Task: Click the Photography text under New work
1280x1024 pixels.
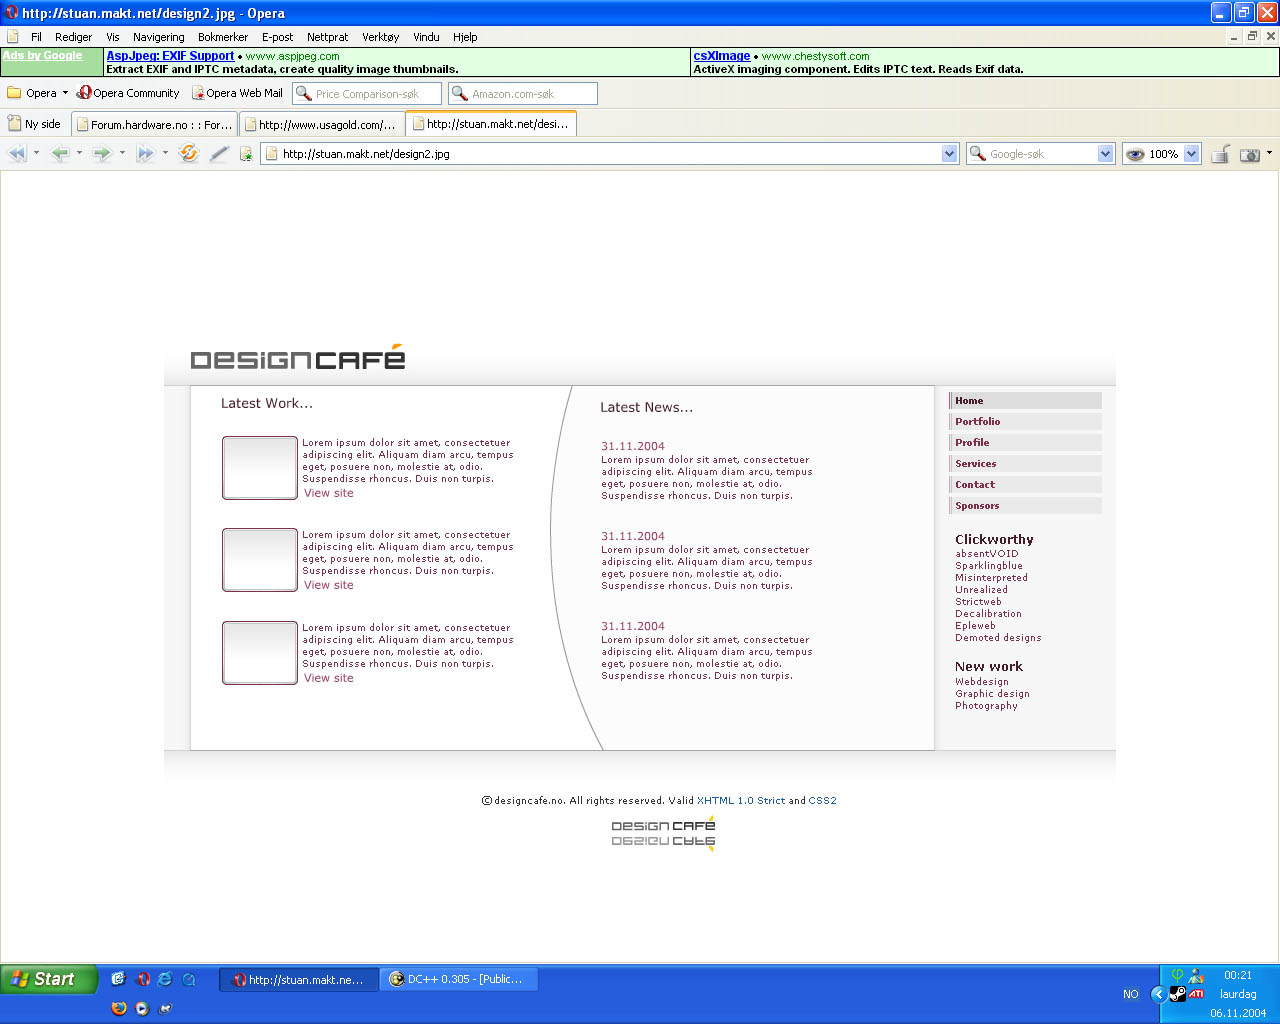Action: [x=986, y=706]
